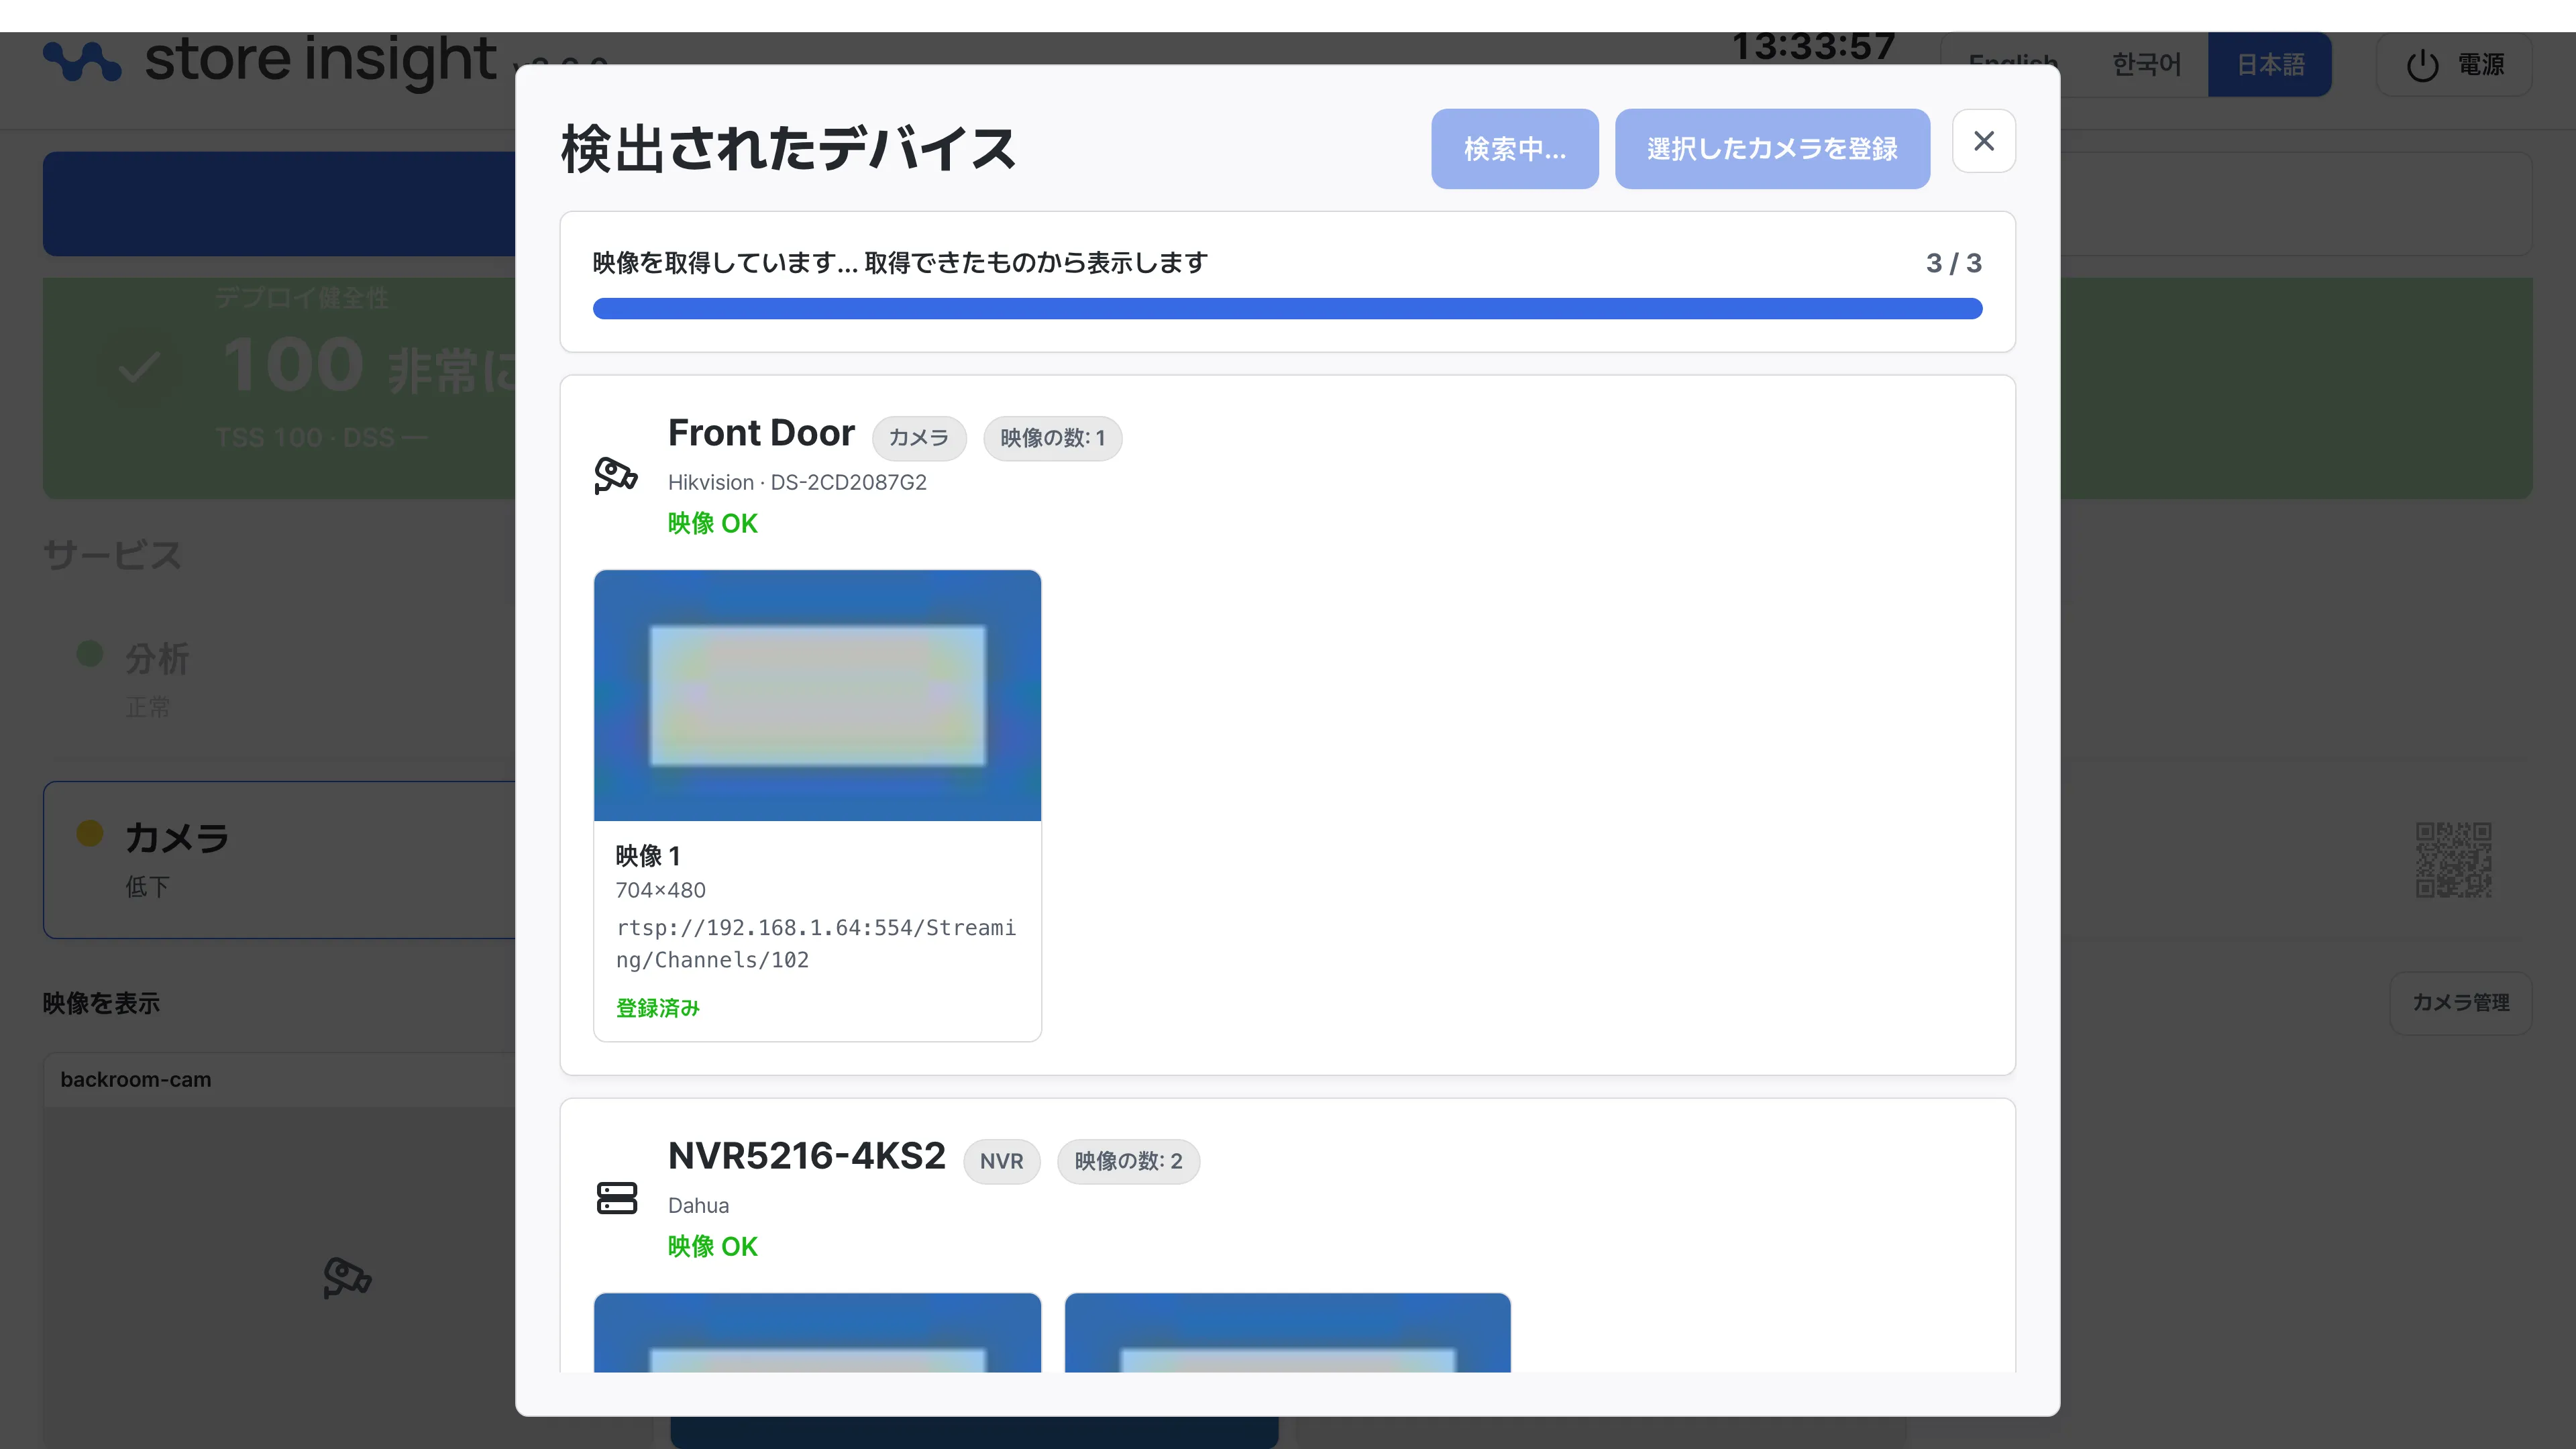Click the 3 / 3 progress counter

click(1953, 263)
